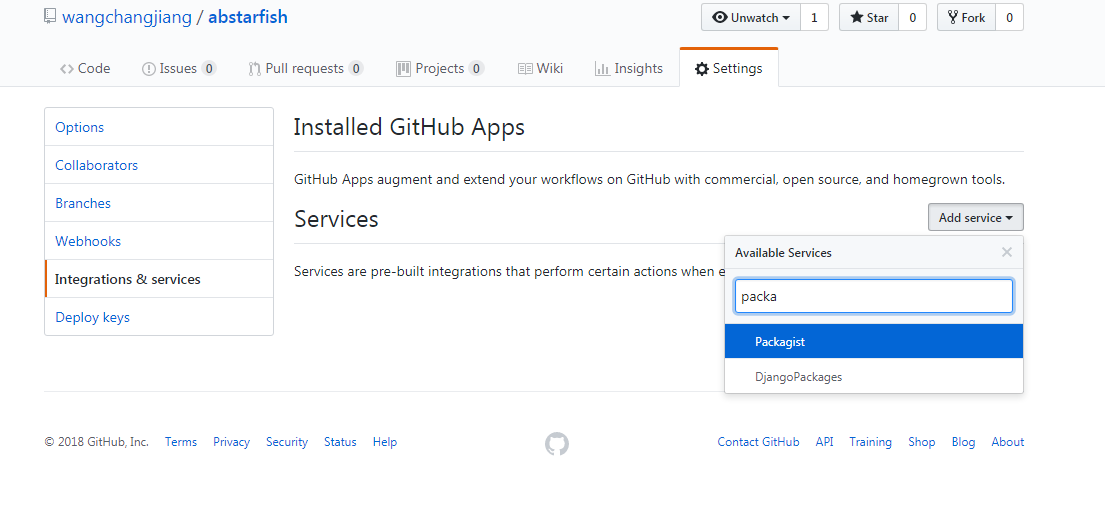
Task: Open the Training footer link
Action: pos(870,442)
